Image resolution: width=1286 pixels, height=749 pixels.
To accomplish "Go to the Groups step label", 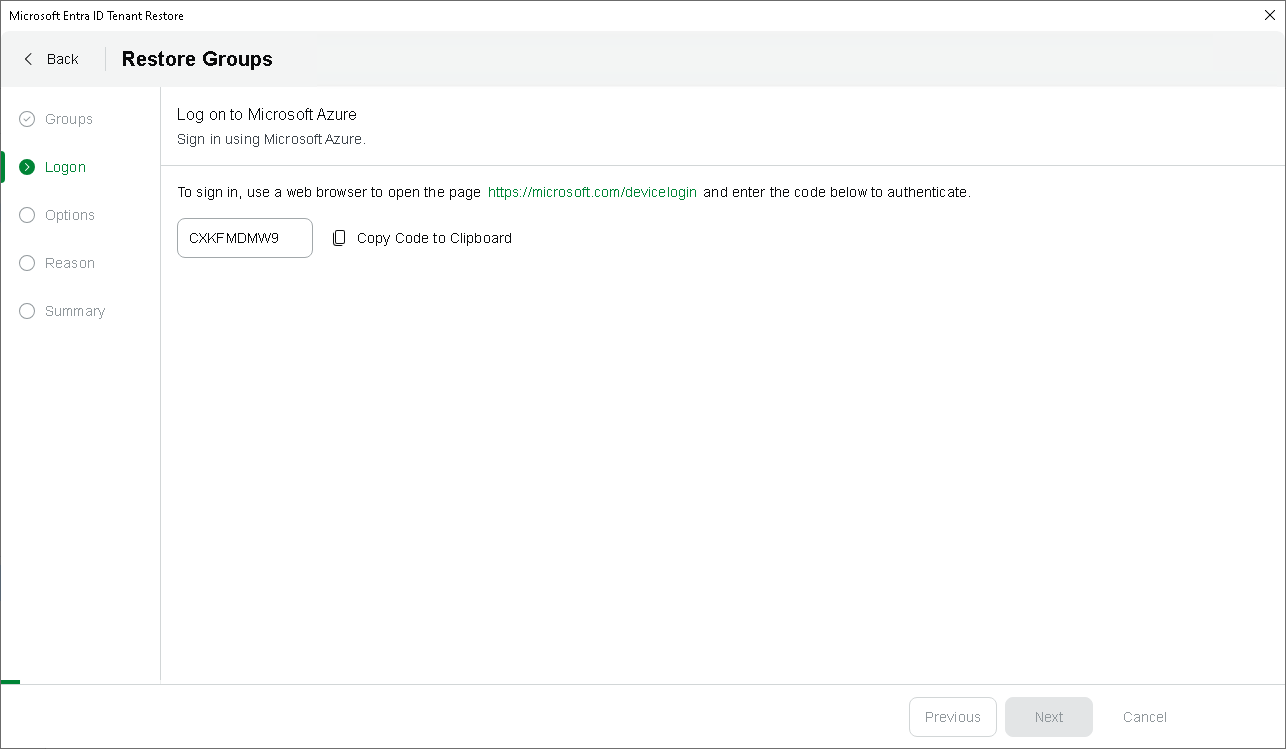I will [69, 119].
